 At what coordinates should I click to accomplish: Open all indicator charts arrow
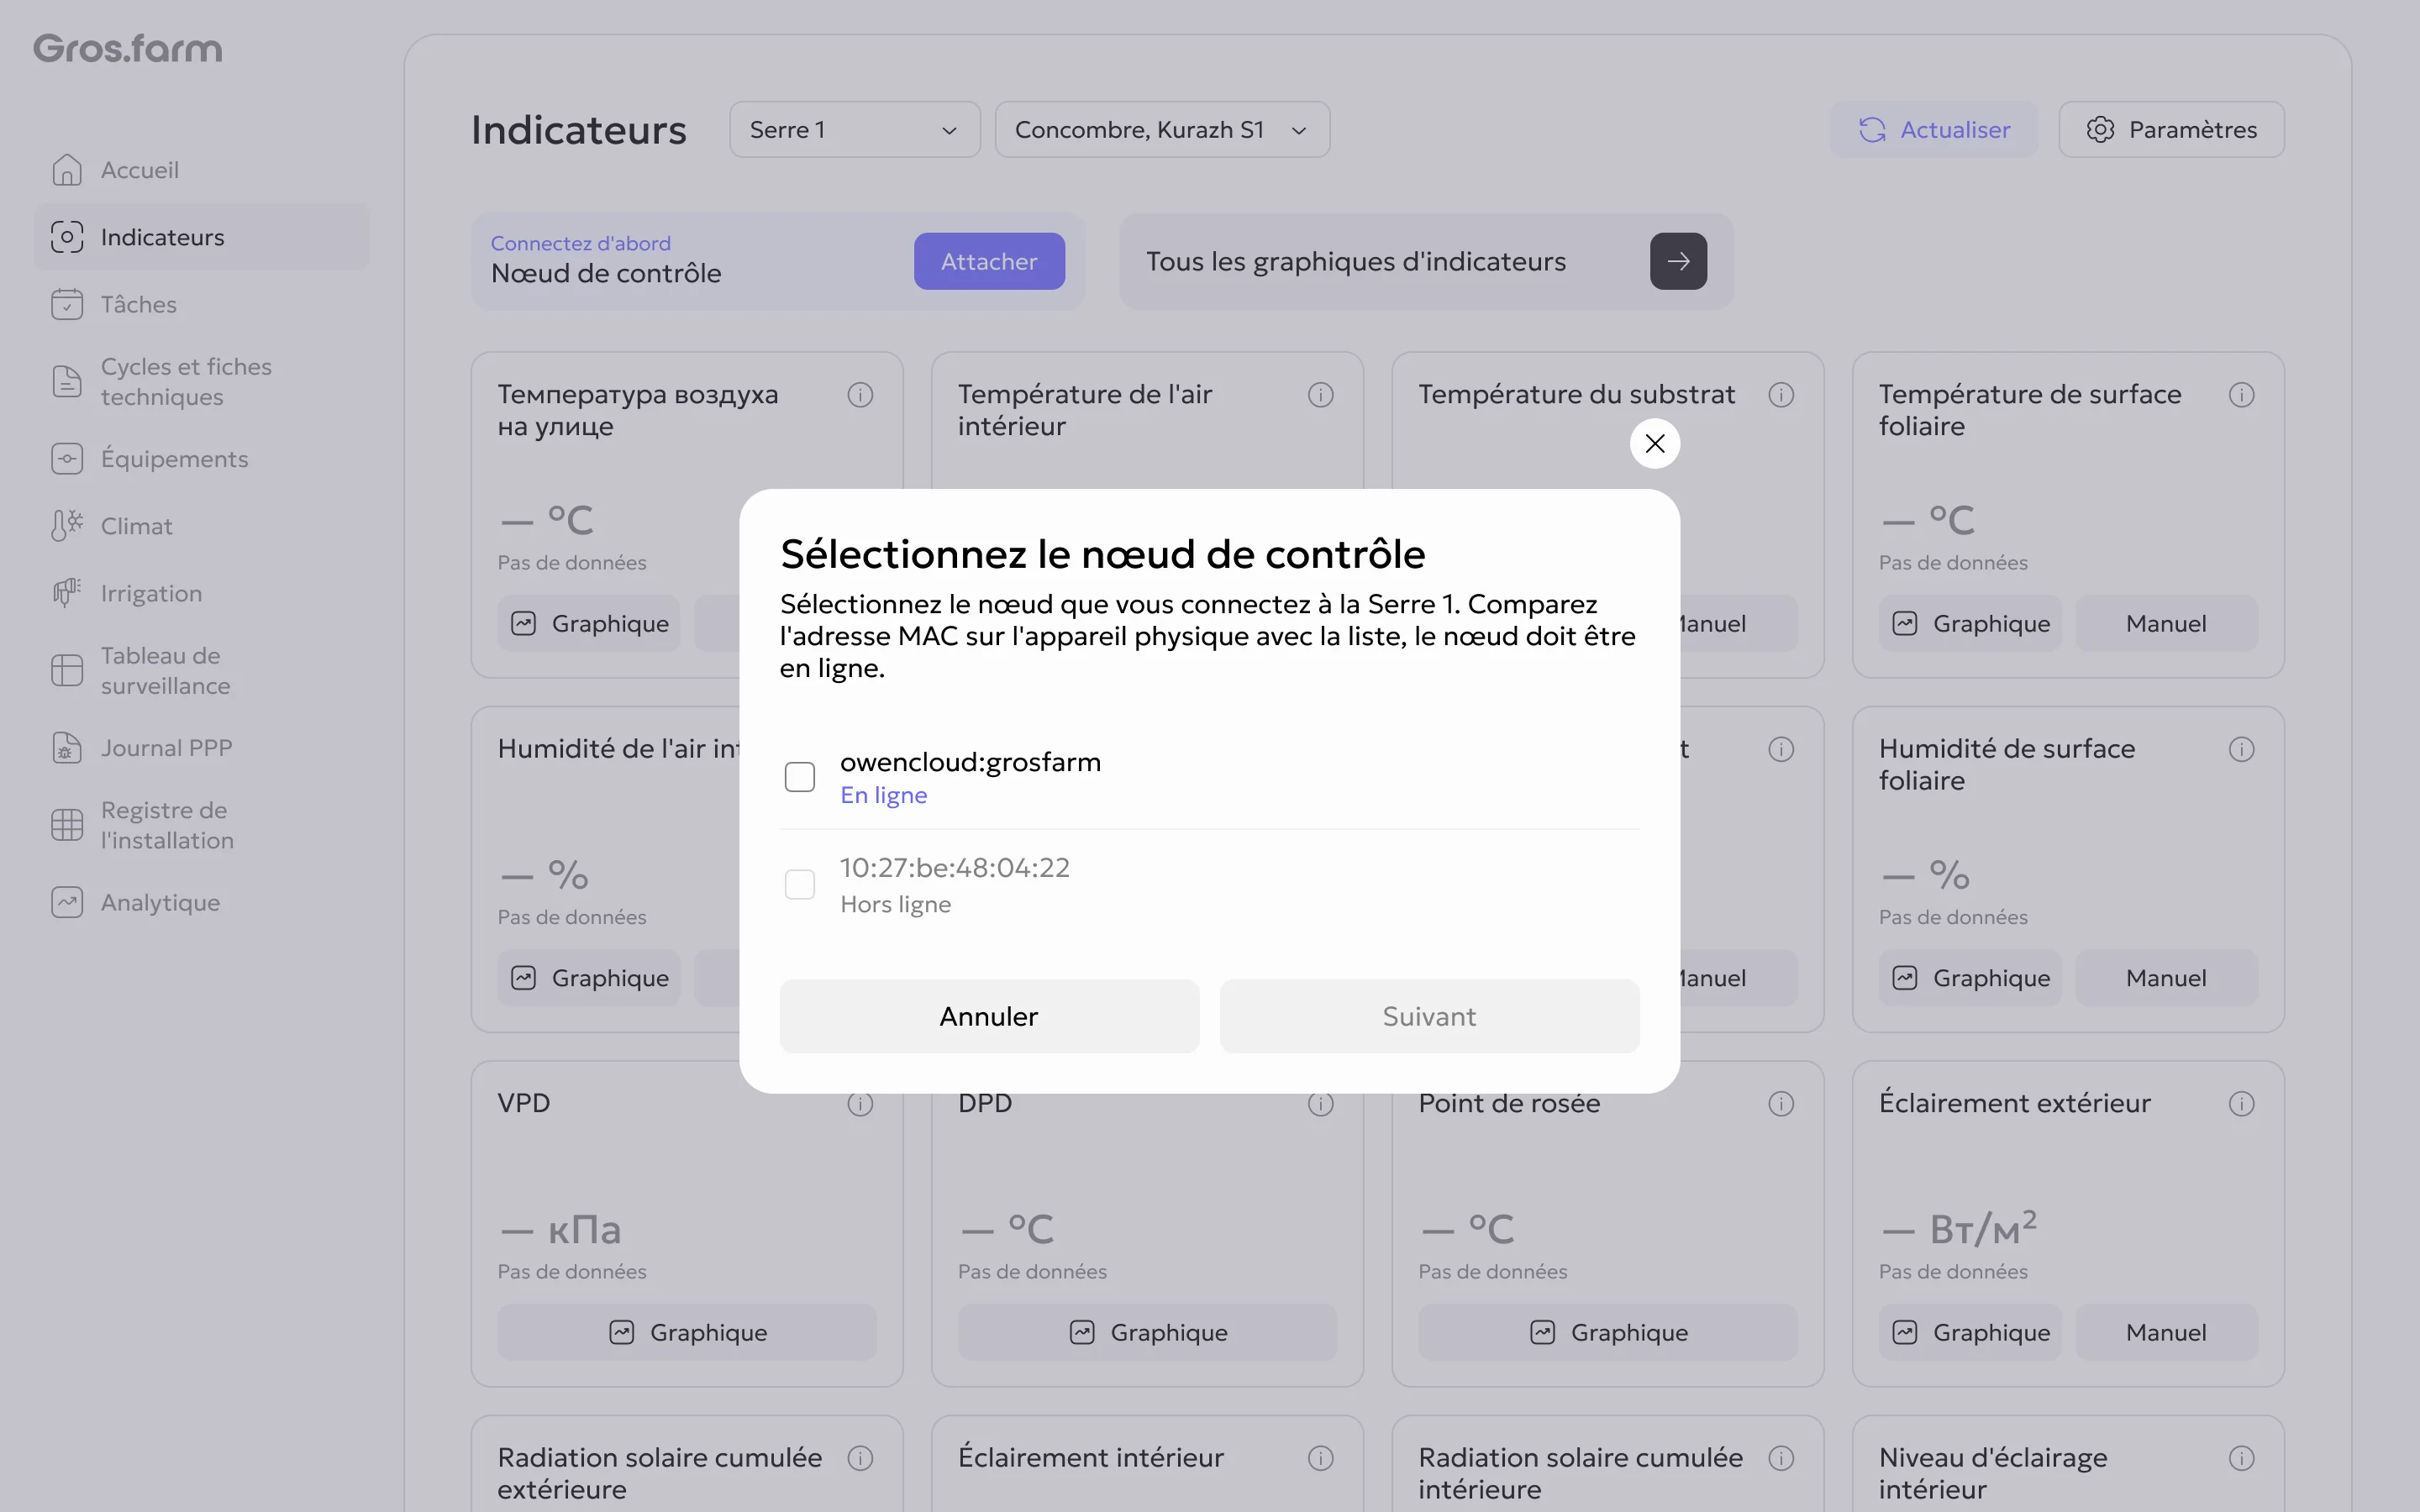coord(1678,261)
